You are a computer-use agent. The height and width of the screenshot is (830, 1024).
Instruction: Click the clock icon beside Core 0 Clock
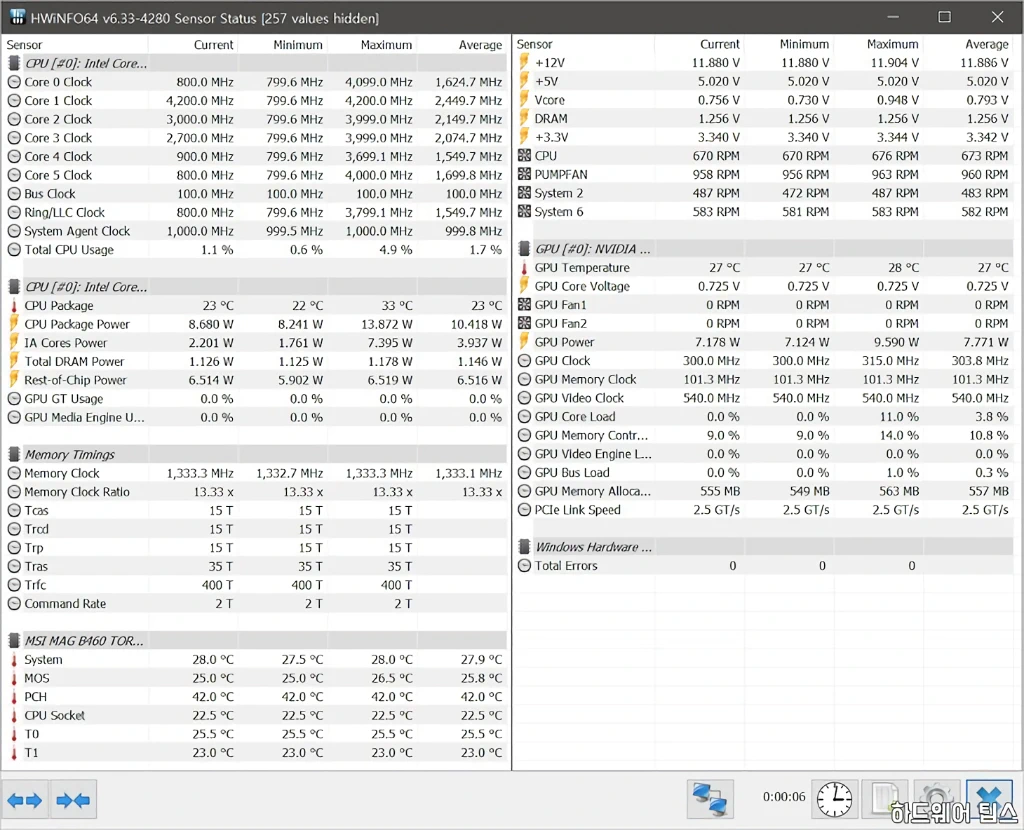pos(14,82)
